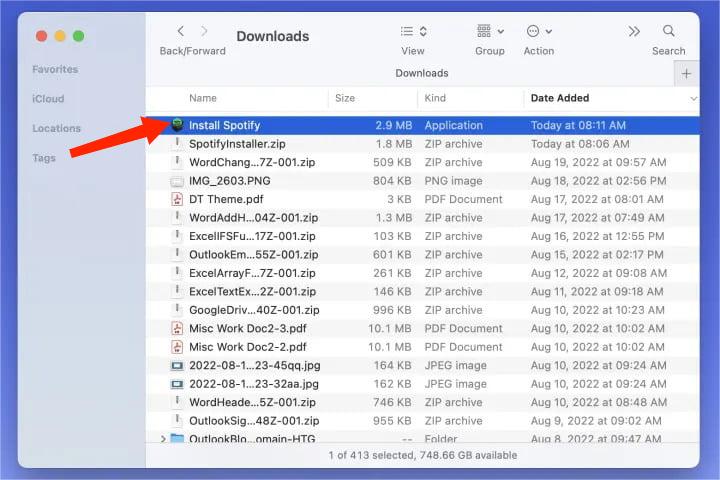Click the 2022-08-1...23-45qq.jpg image icon
This screenshot has width=720, height=480.
pyautogui.click(x=177, y=366)
